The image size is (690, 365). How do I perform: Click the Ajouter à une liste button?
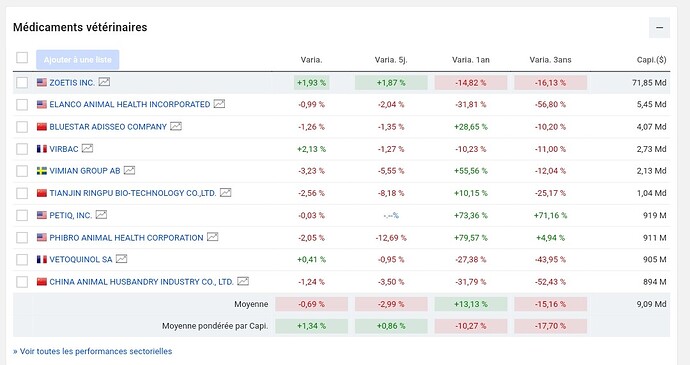tap(77, 59)
